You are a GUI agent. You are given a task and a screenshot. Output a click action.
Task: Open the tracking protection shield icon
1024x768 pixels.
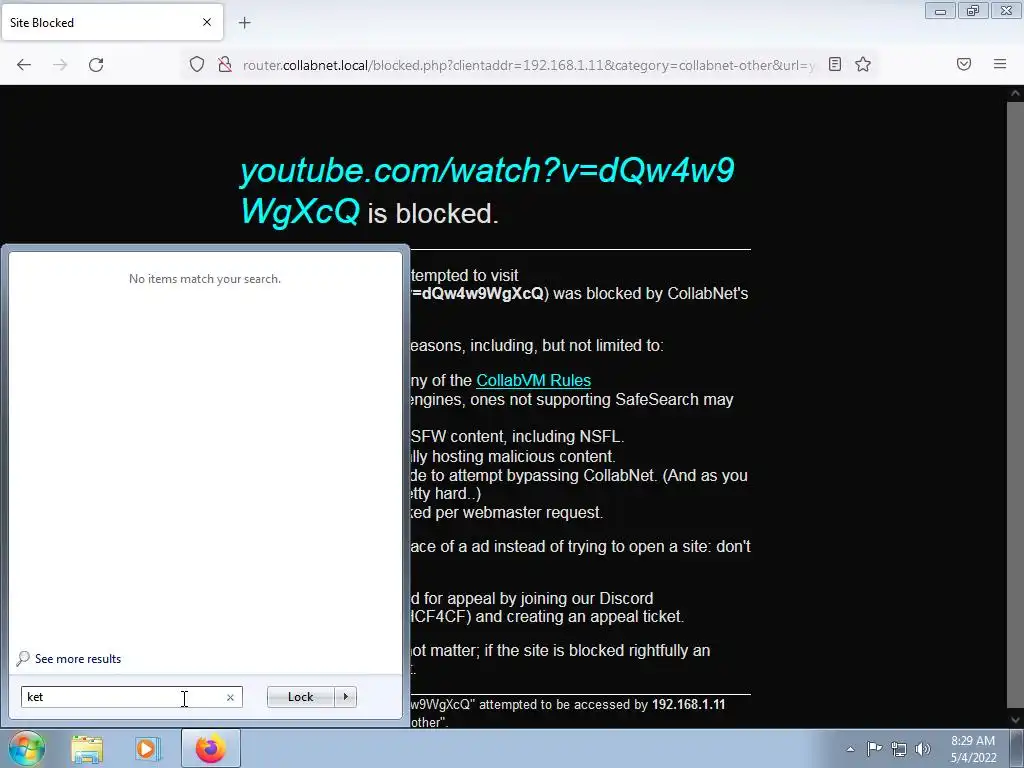[x=197, y=64]
